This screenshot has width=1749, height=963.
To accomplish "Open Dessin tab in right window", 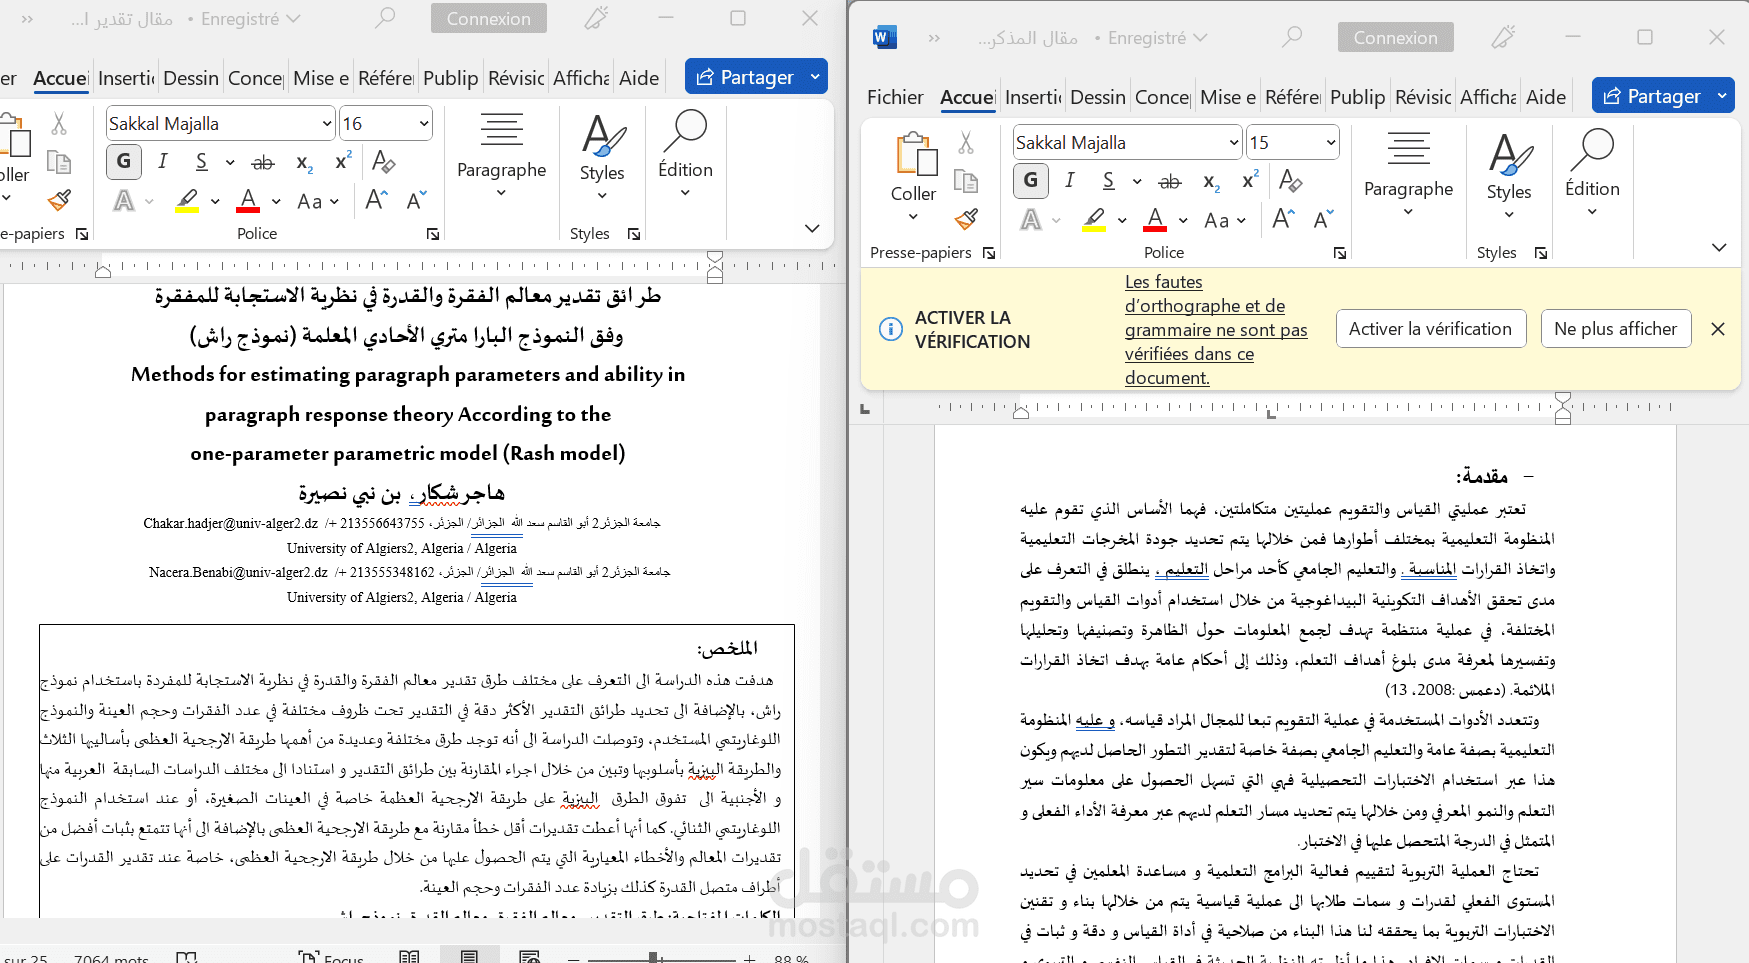I will 1097,97.
